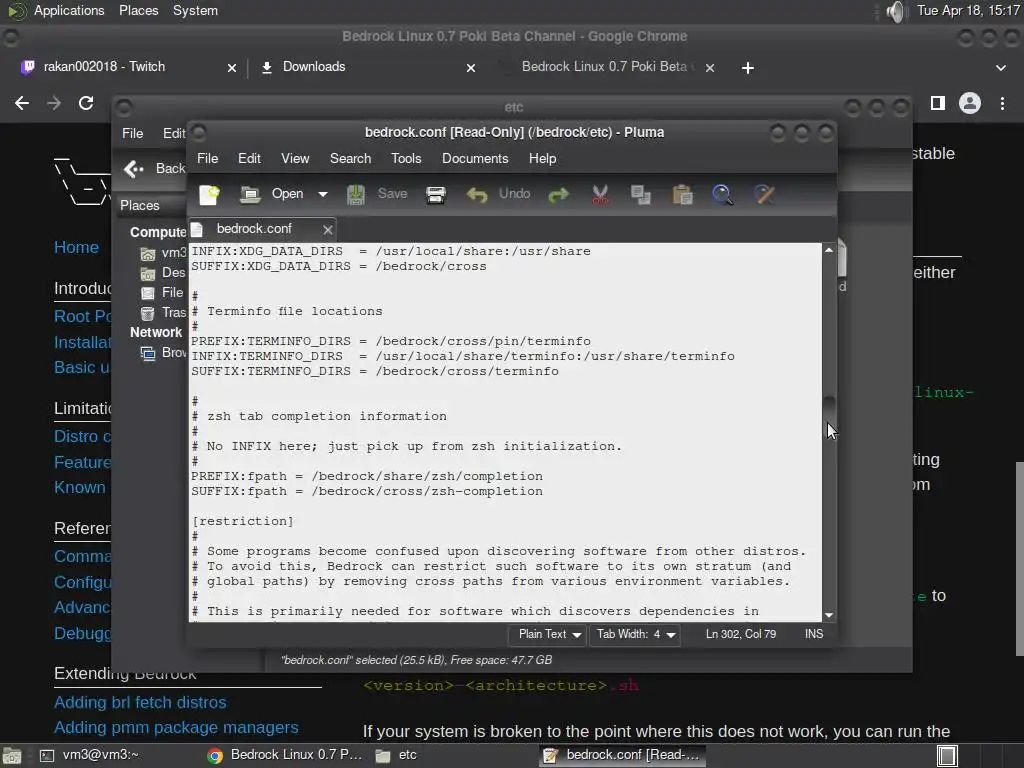Screen dimensions: 1024x768
Task: Open Adding brl fetch distros link
Action: [x=140, y=702]
